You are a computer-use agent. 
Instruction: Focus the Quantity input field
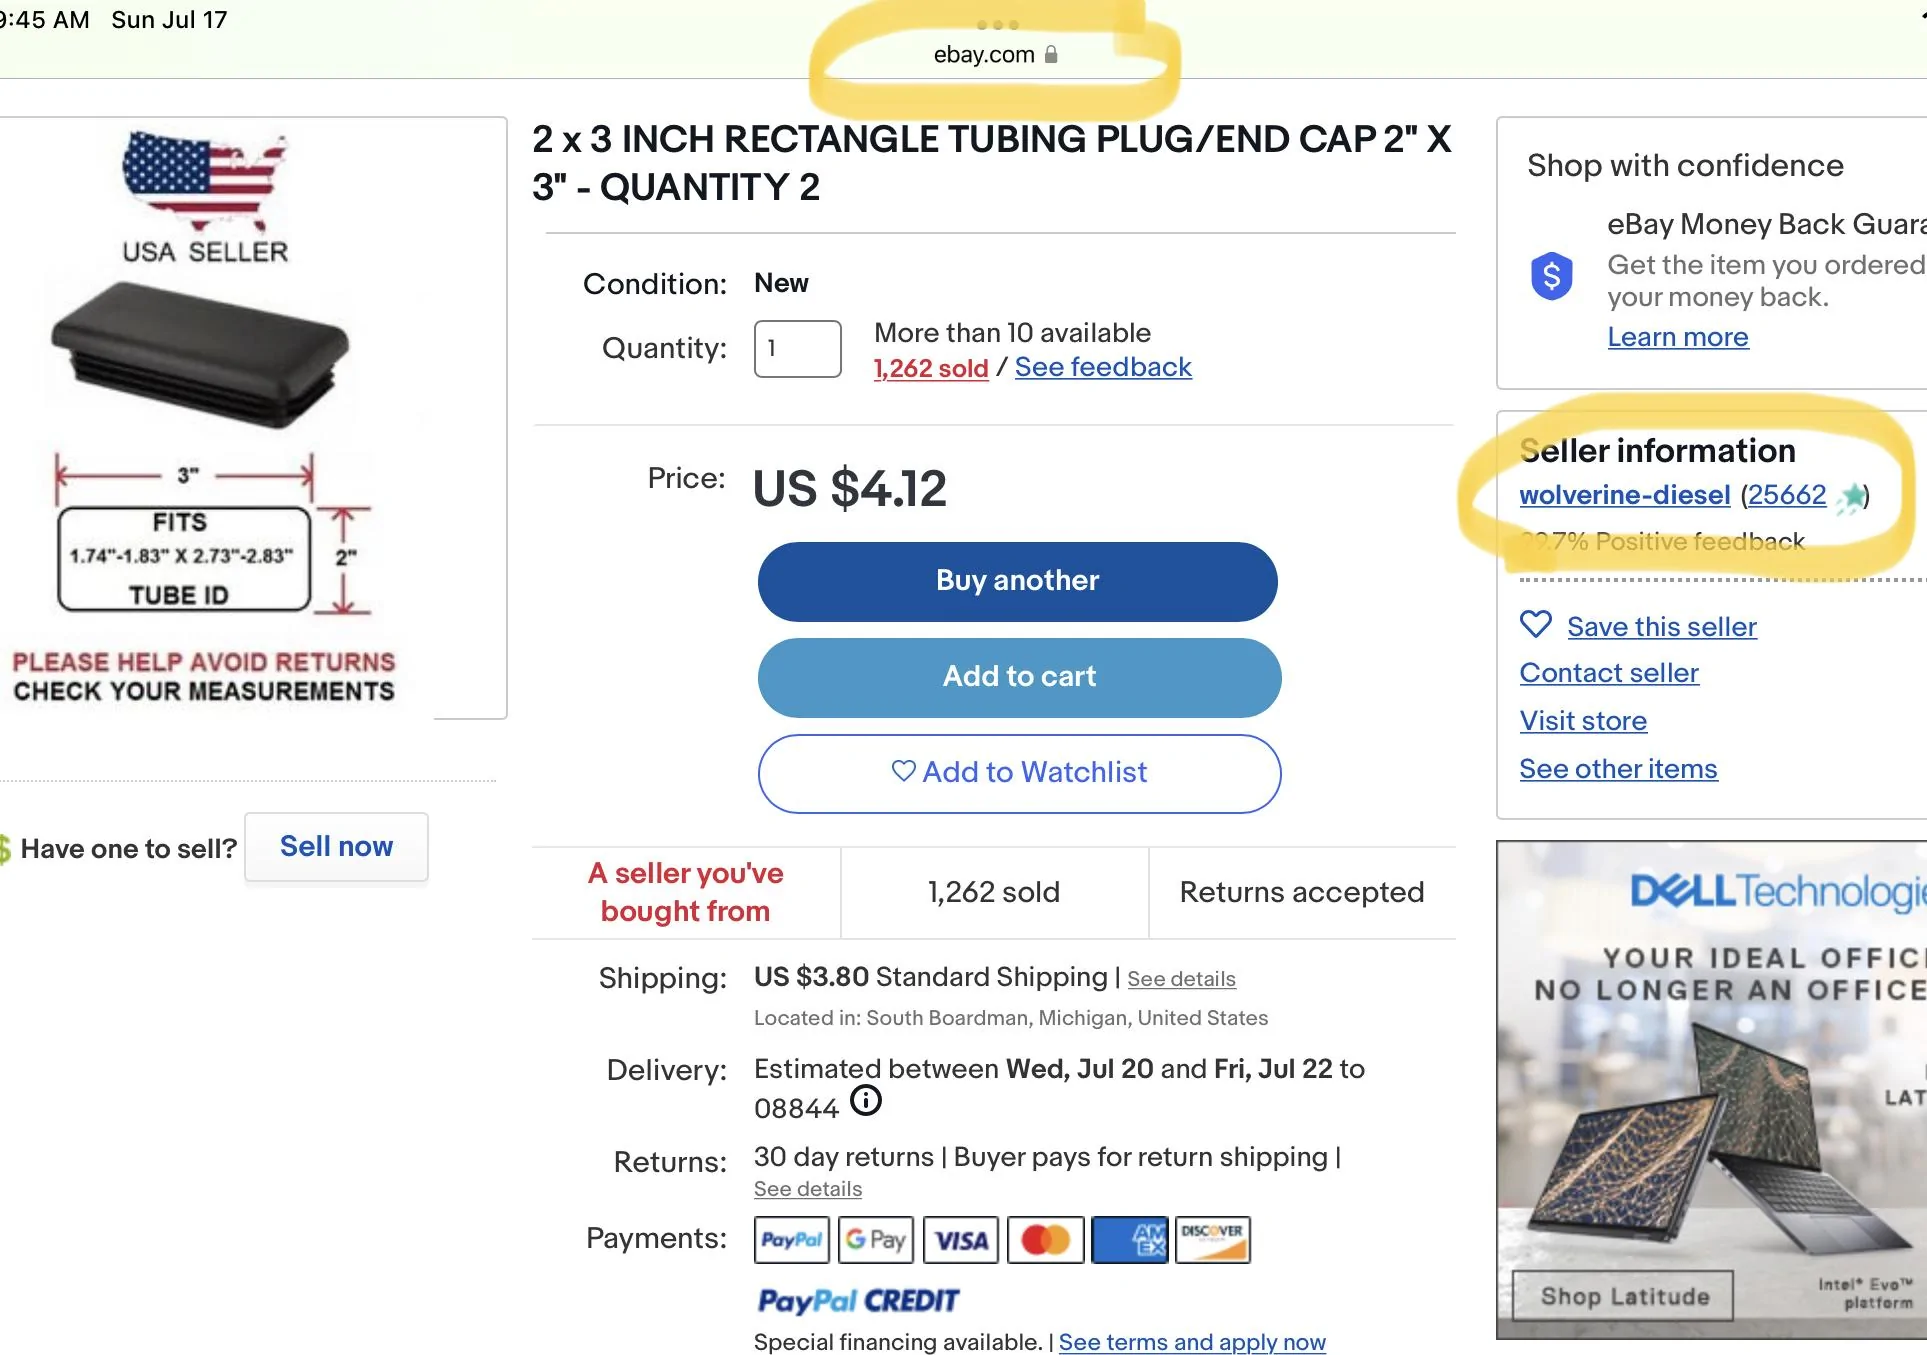[797, 348]
